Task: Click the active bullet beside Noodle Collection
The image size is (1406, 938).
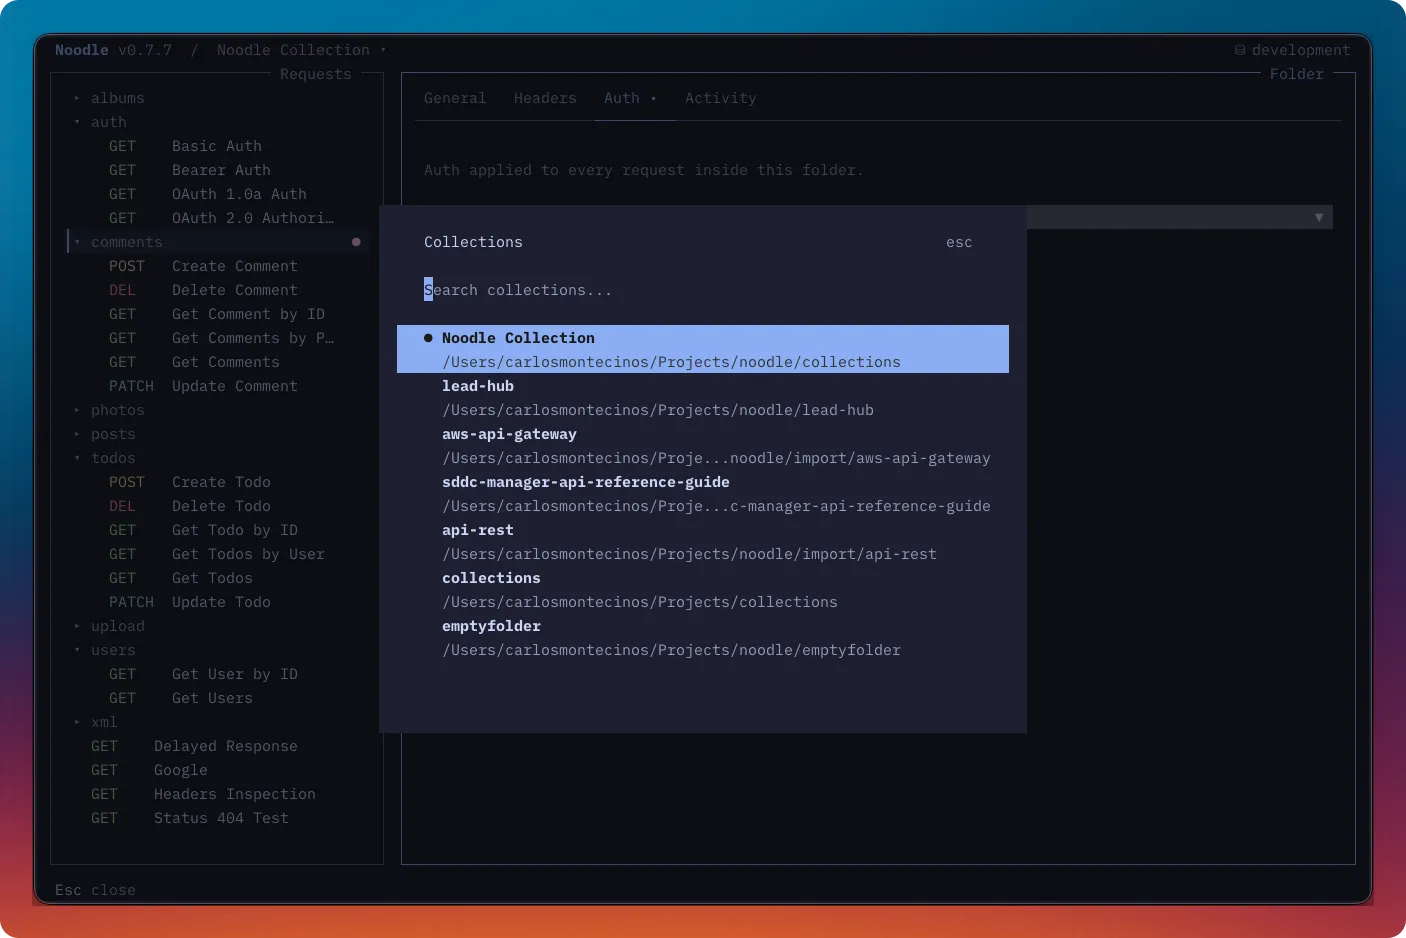Action: pos(428,338)
